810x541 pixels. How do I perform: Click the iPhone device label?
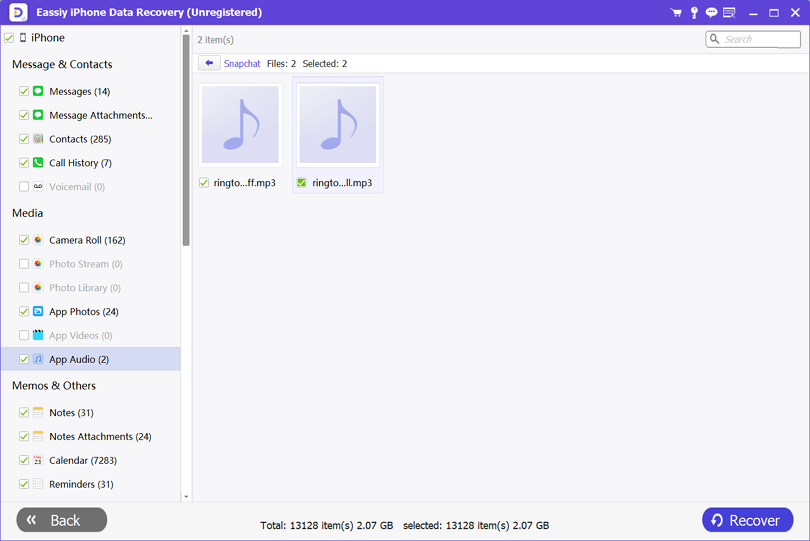(48, 38)
